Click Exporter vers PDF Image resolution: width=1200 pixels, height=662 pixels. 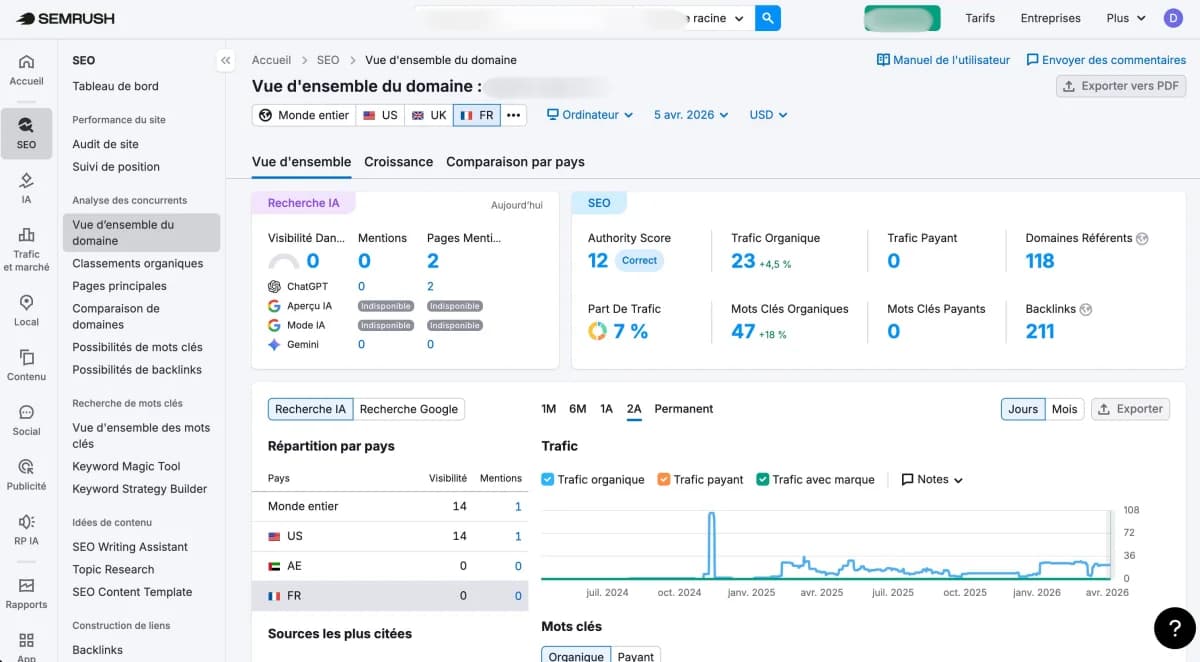(1121, 85)
